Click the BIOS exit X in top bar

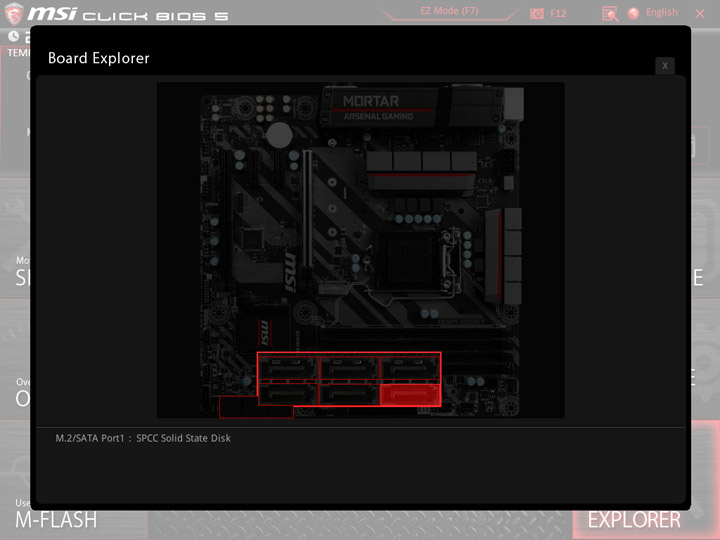700,14
